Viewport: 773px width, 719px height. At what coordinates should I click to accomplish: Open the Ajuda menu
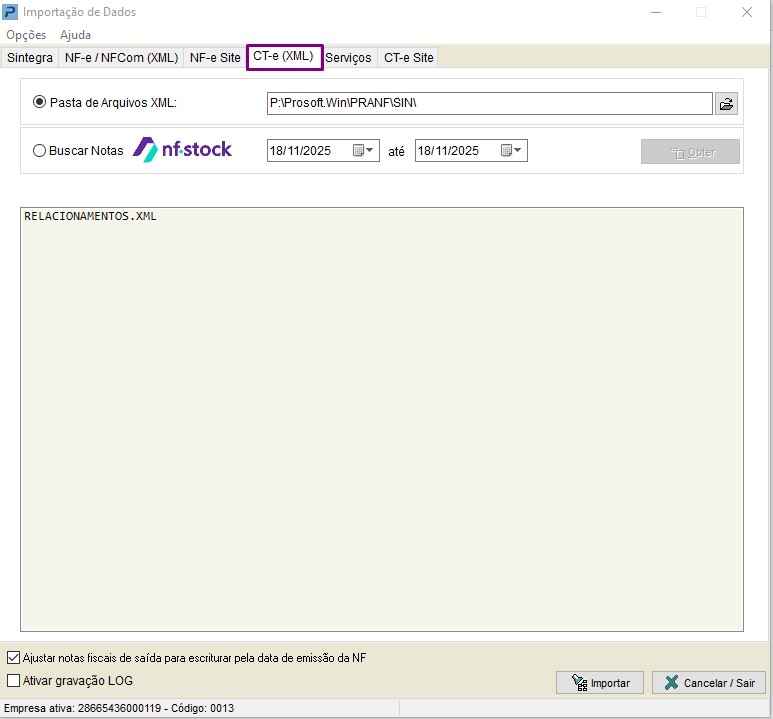pyautogui.click(x=75, y=35)
